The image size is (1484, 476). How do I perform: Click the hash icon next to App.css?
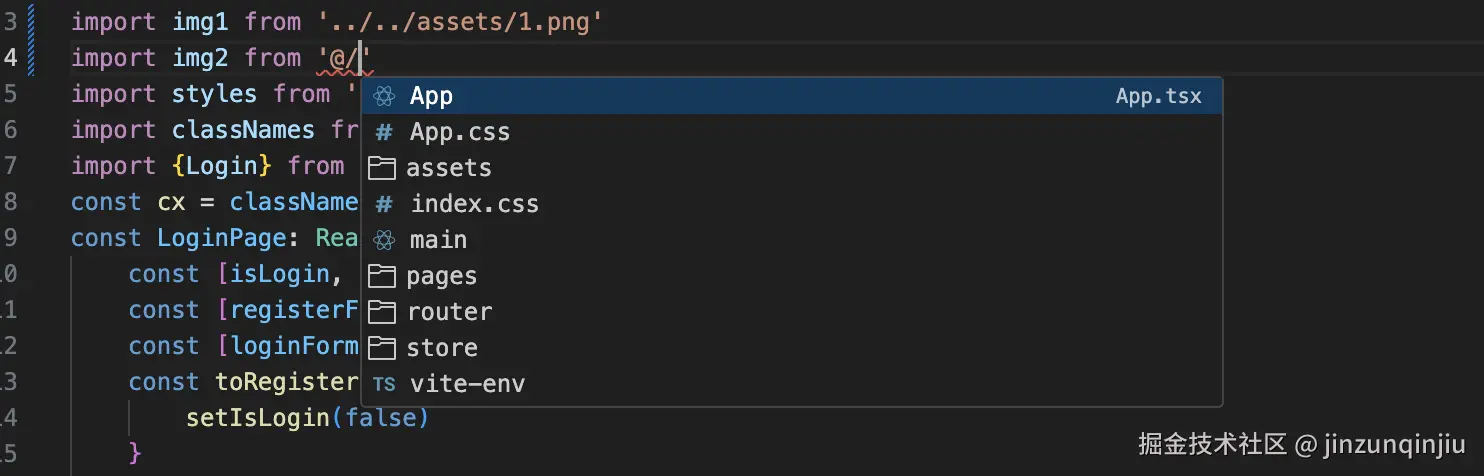click(384, 133)
